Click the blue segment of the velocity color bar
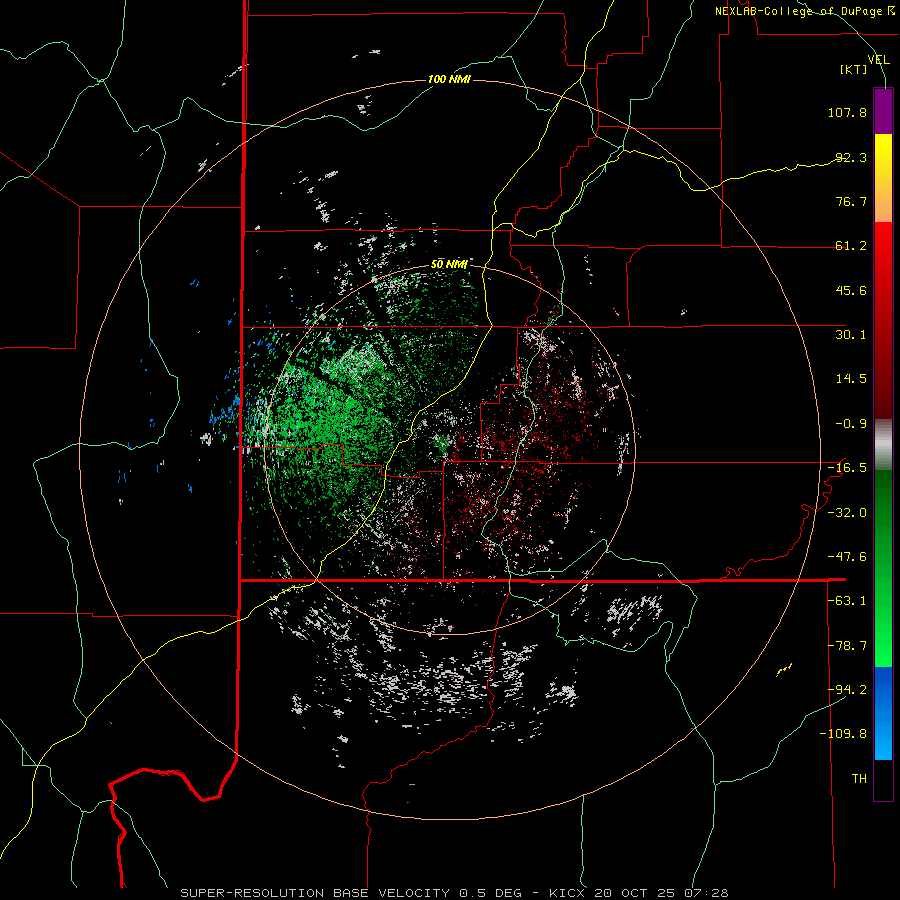 (883, 713)
